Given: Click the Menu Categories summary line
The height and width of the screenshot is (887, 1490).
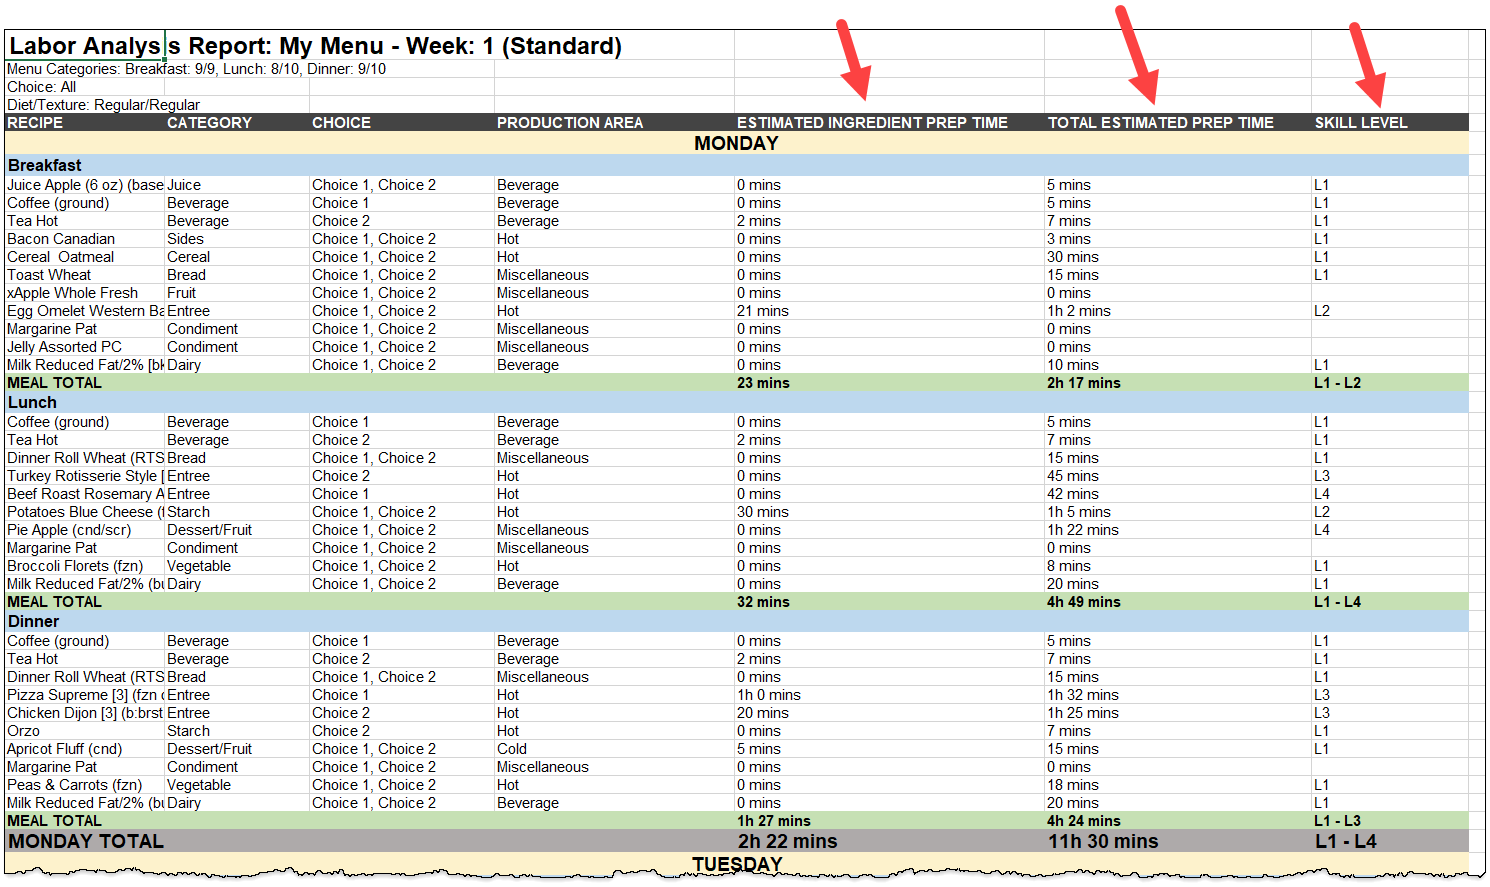Looking at the screenshot, I should pos(196,69).
